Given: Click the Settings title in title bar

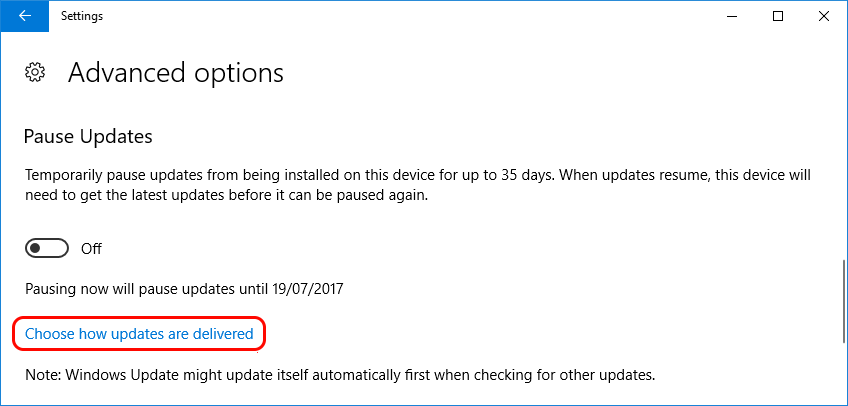Looking at the screenshot, I should pyautogui.click(x=82, y=16).
